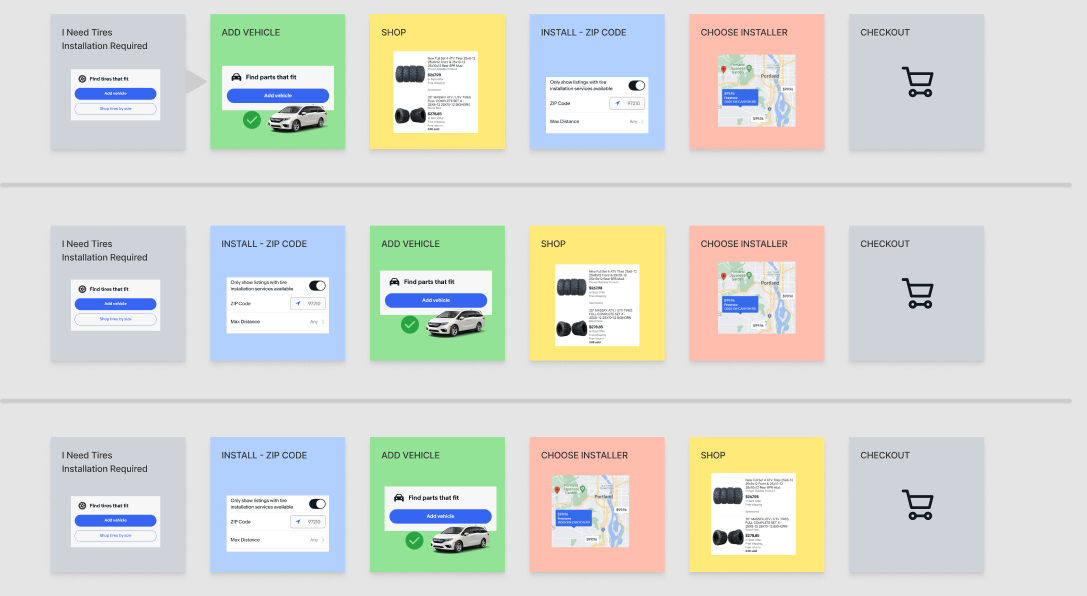Screen dimensions: 1087x596
Task: Select blue installer callout on top row map
Action: [740, 97]
